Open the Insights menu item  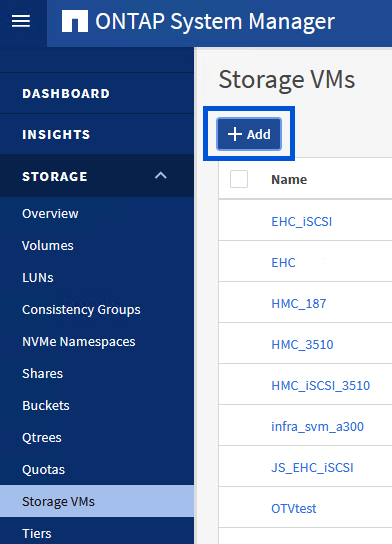[56, 135]
